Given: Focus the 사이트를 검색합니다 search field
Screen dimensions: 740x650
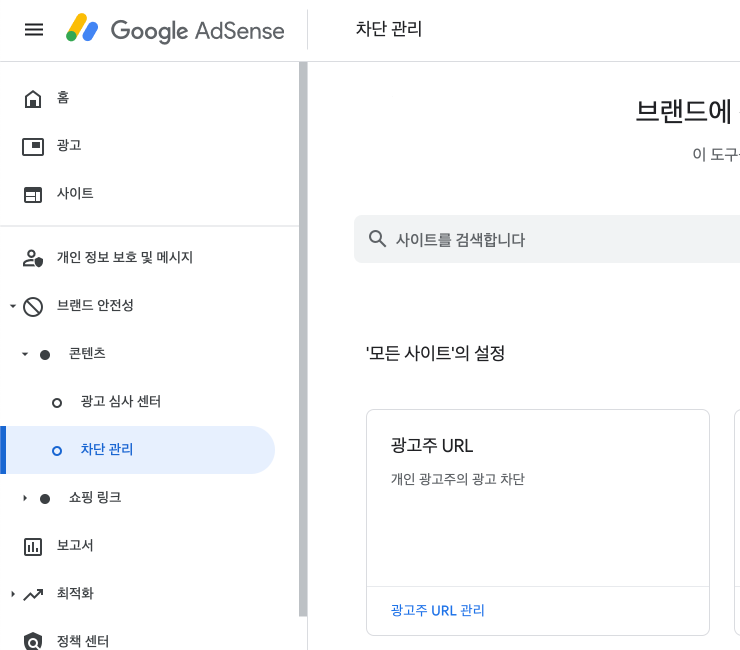Looking at the screenshot, I should pyautogui.click(x=547, y=239).
